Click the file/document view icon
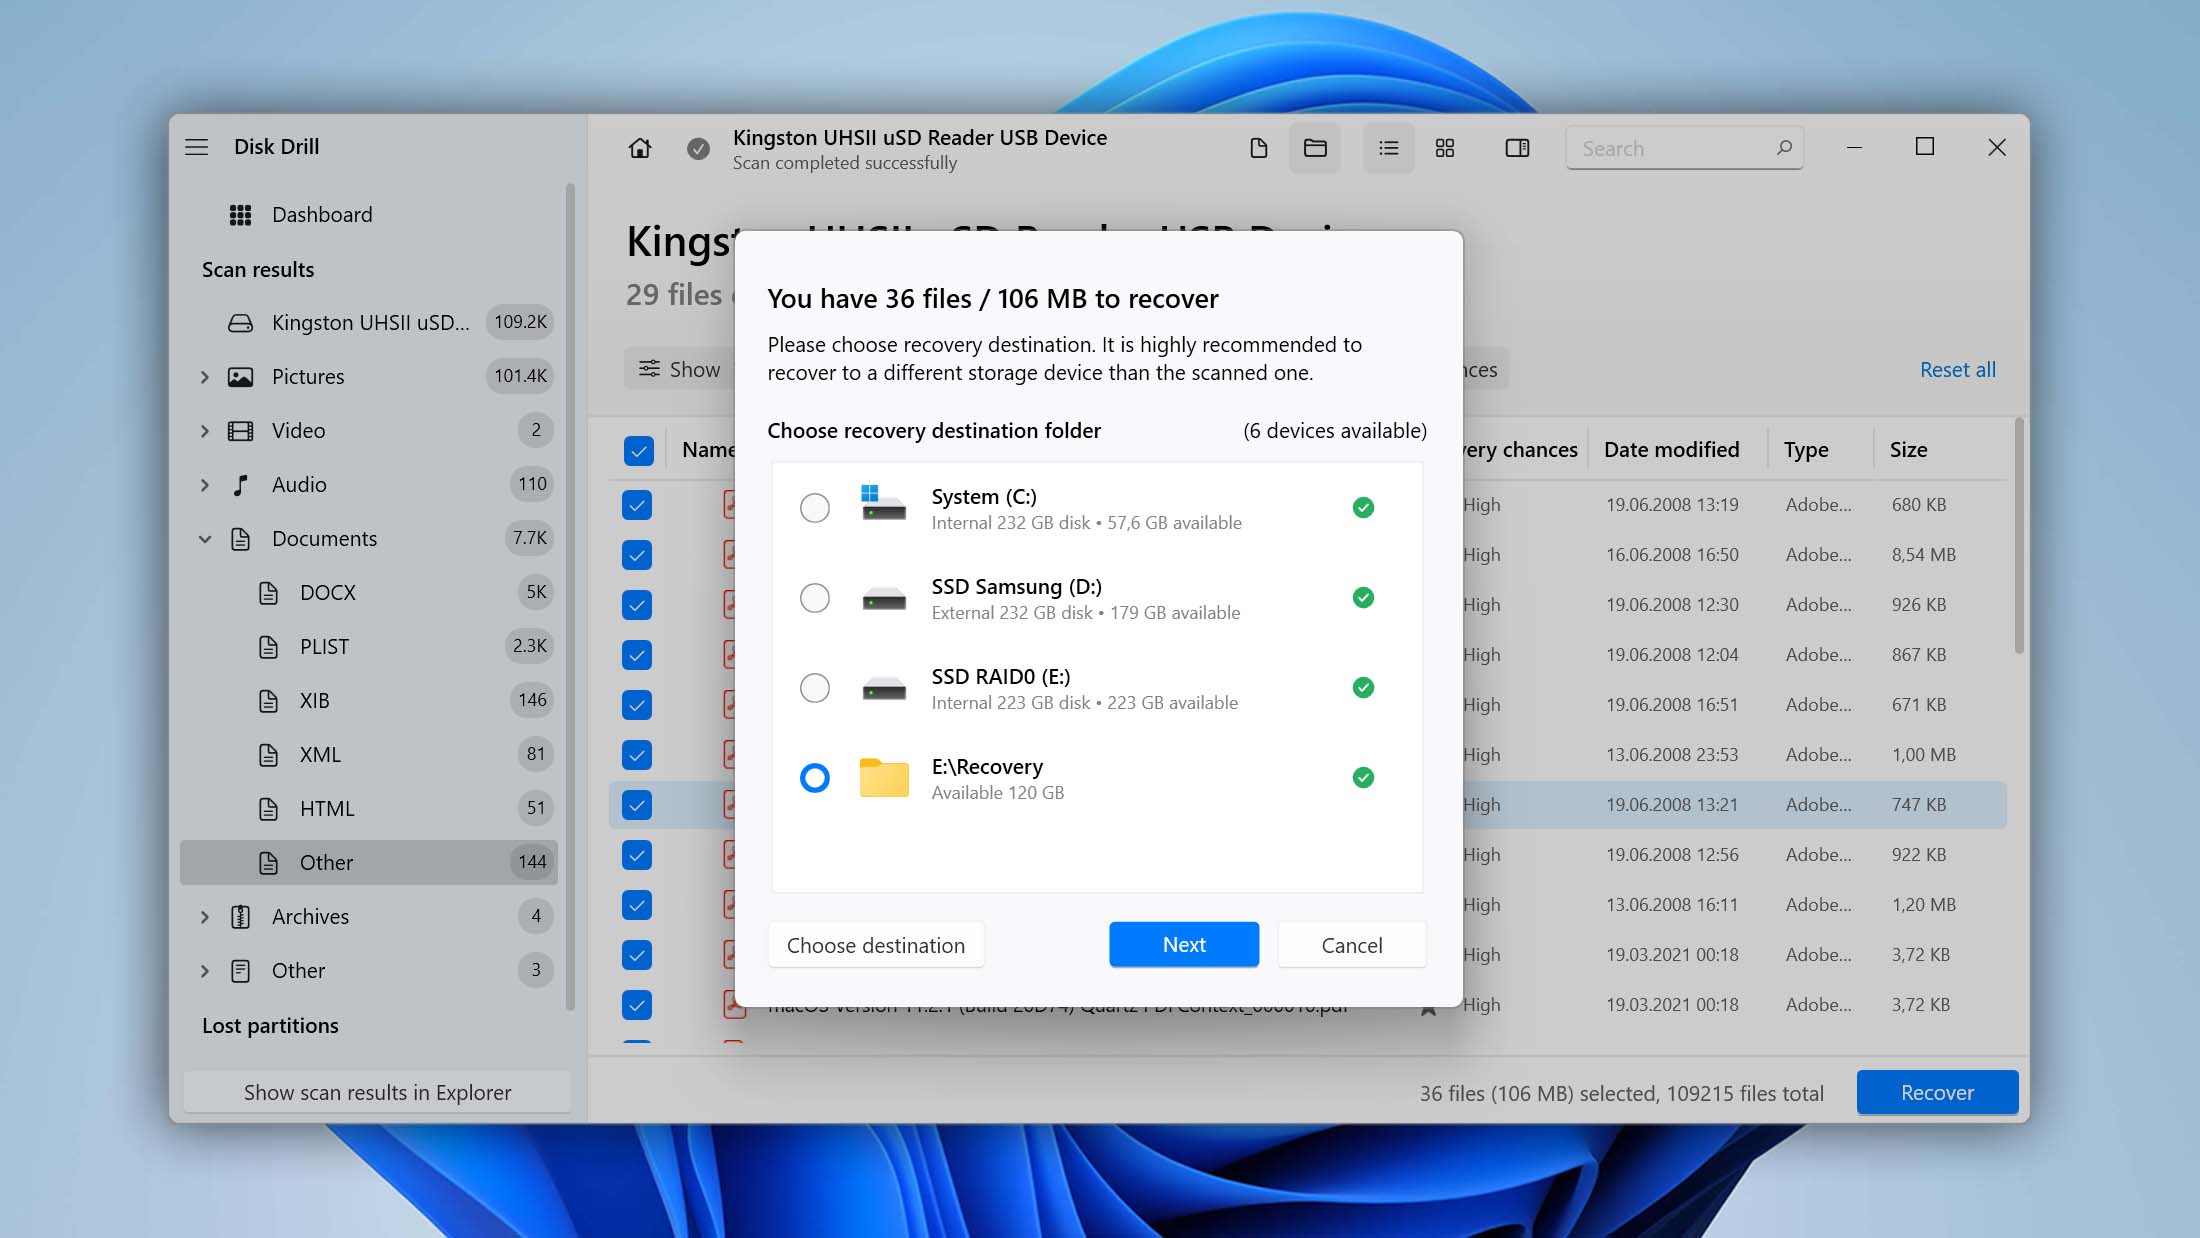 point(1257,147)
